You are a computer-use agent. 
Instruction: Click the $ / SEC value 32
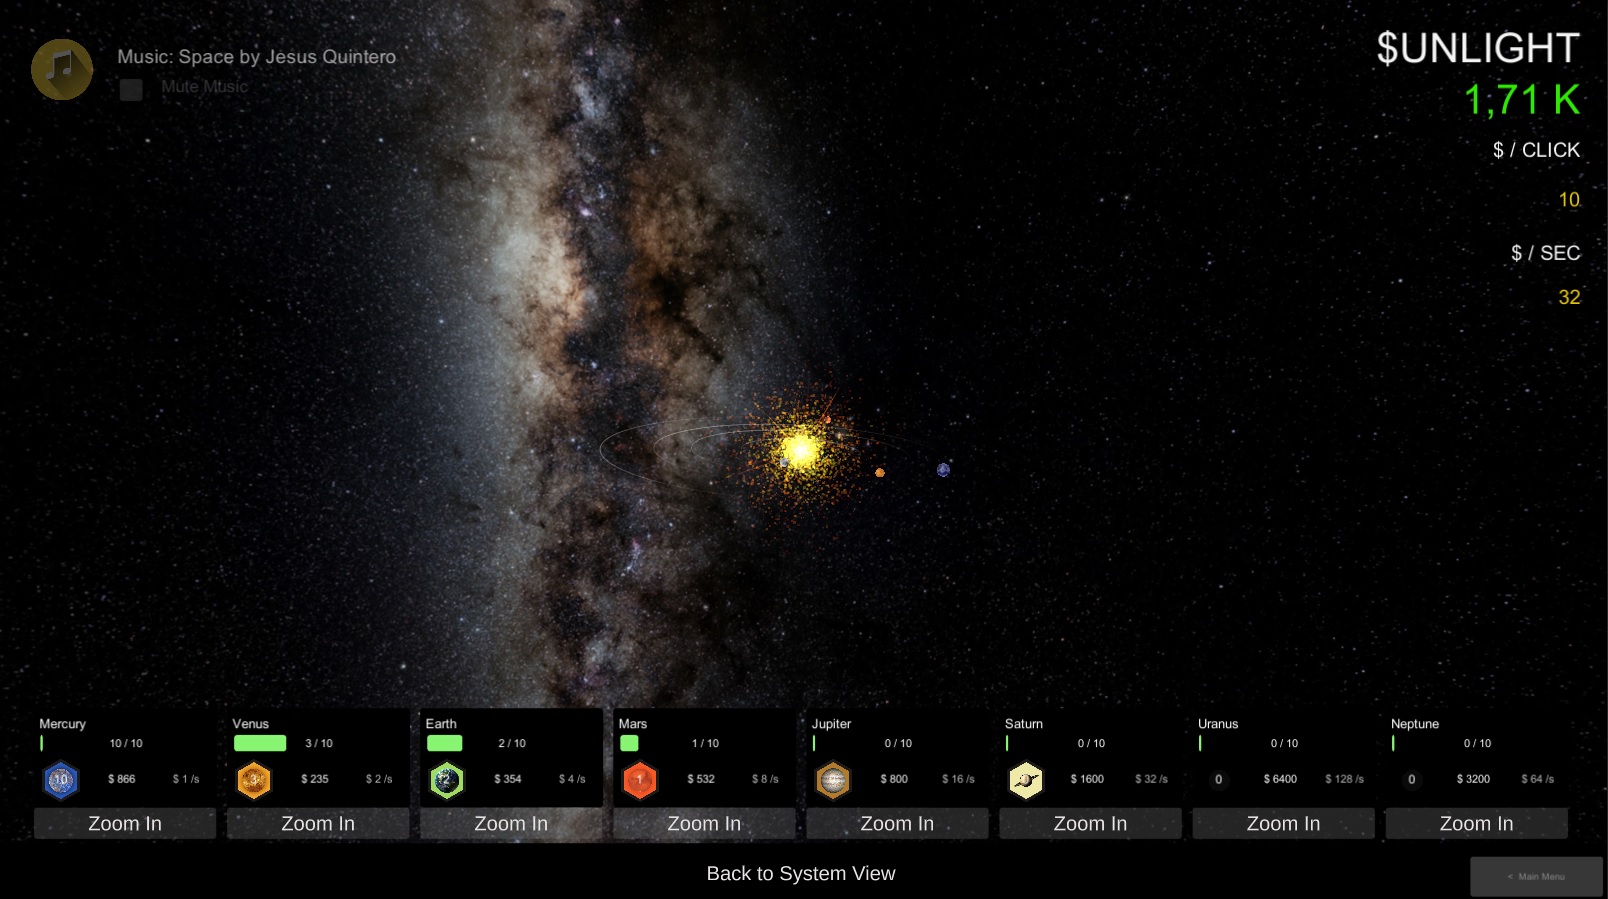(1569, 297)
